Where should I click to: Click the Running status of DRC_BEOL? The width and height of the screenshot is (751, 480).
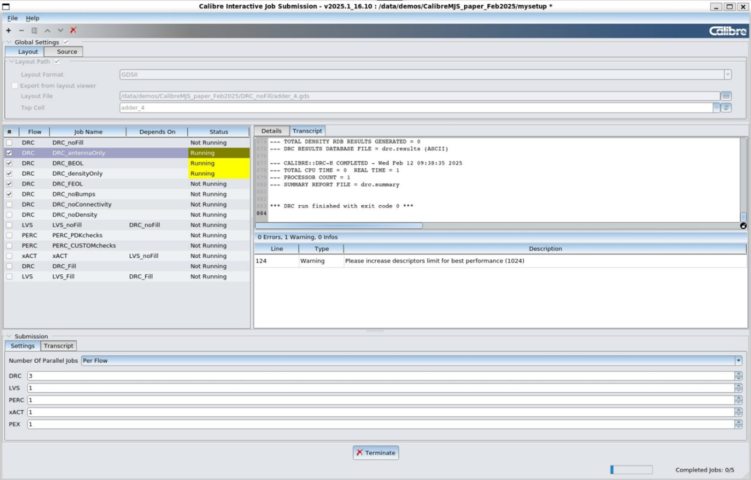(218, 163)
